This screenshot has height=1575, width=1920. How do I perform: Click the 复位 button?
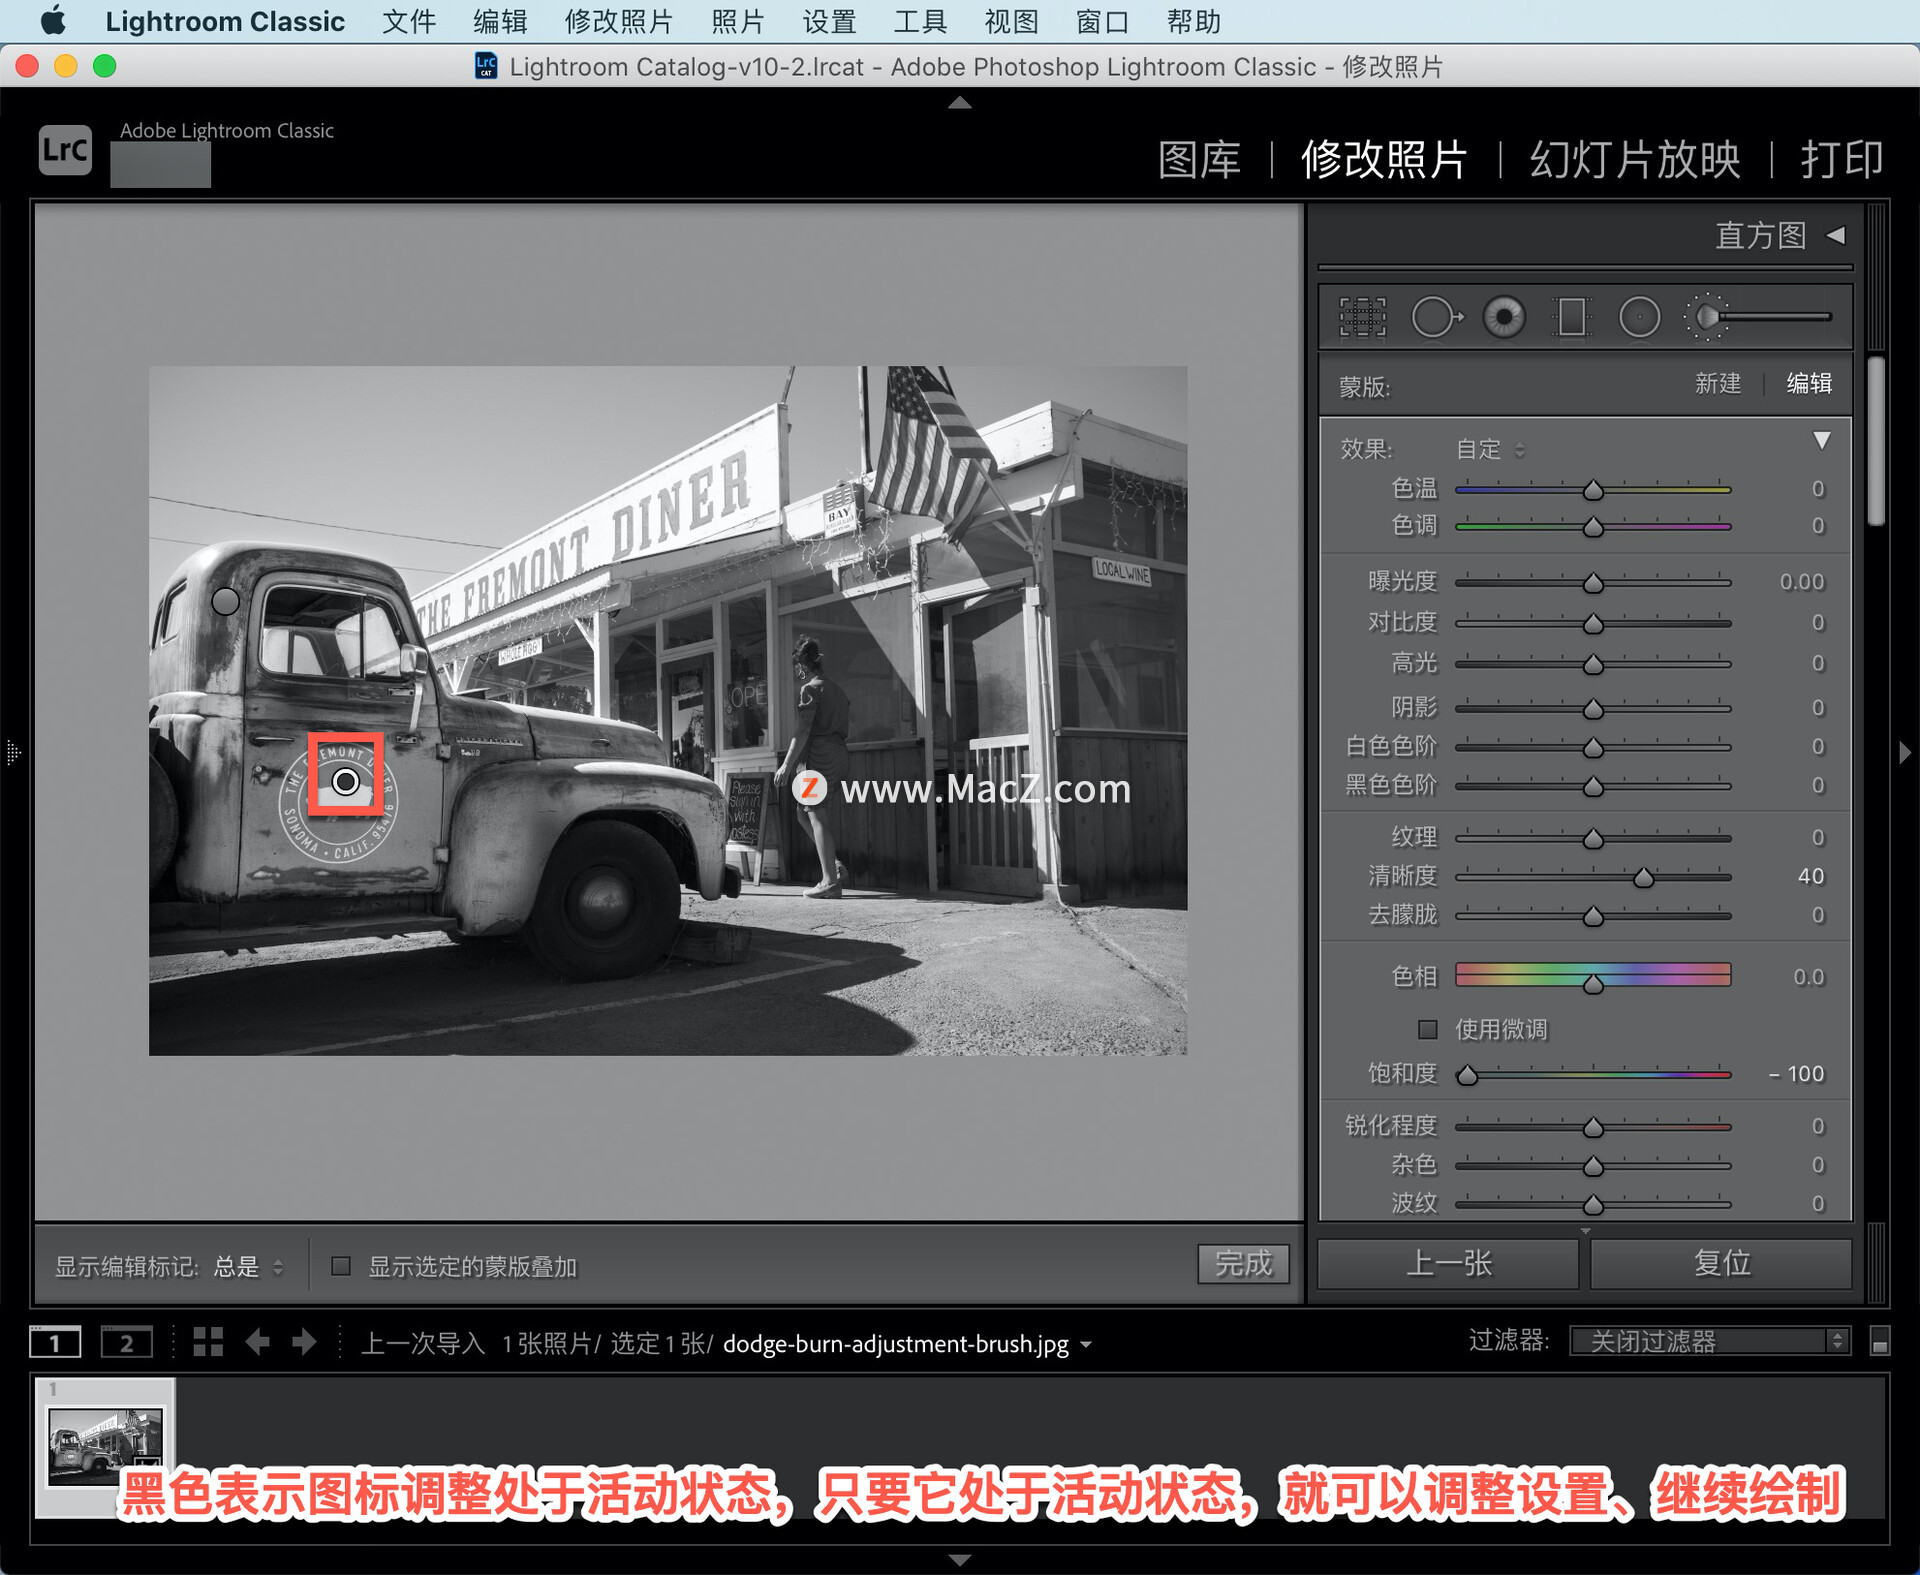coord(1721,1263)
